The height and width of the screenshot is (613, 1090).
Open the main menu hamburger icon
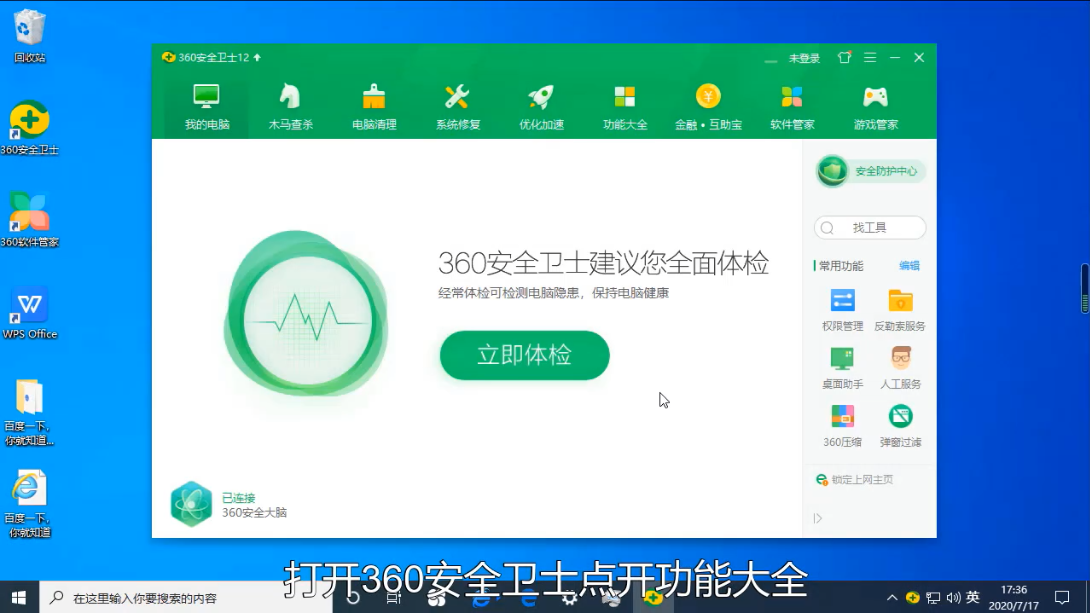[870, 58]
